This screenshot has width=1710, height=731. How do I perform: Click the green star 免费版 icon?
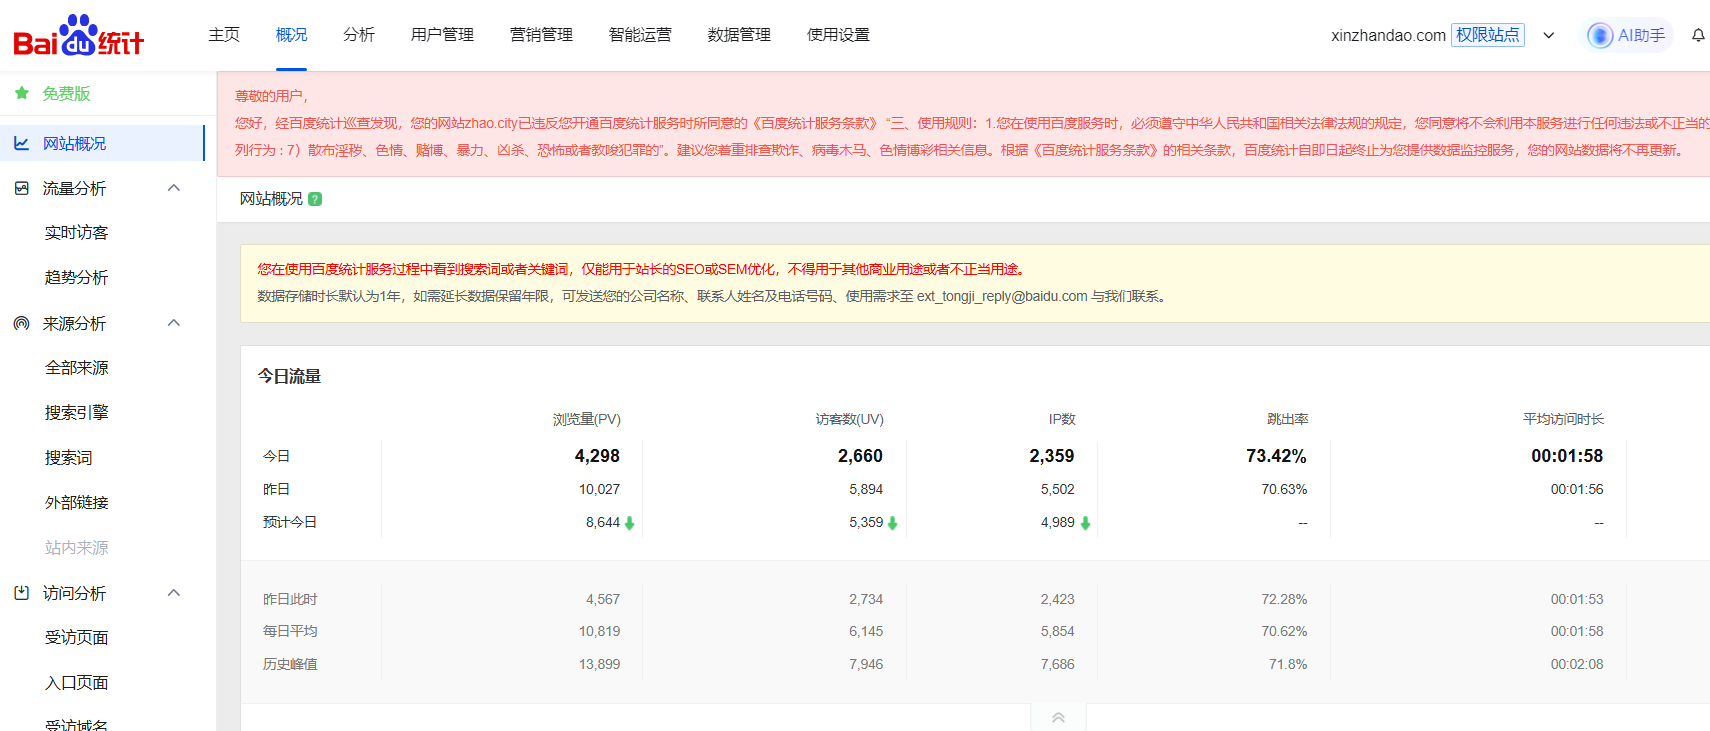pos(22,93)
